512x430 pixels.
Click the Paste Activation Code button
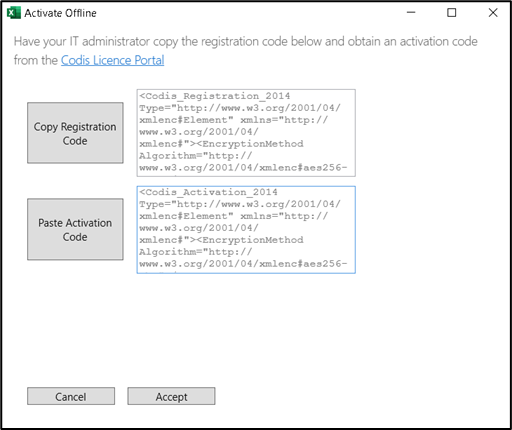click(x=75, y=229)
